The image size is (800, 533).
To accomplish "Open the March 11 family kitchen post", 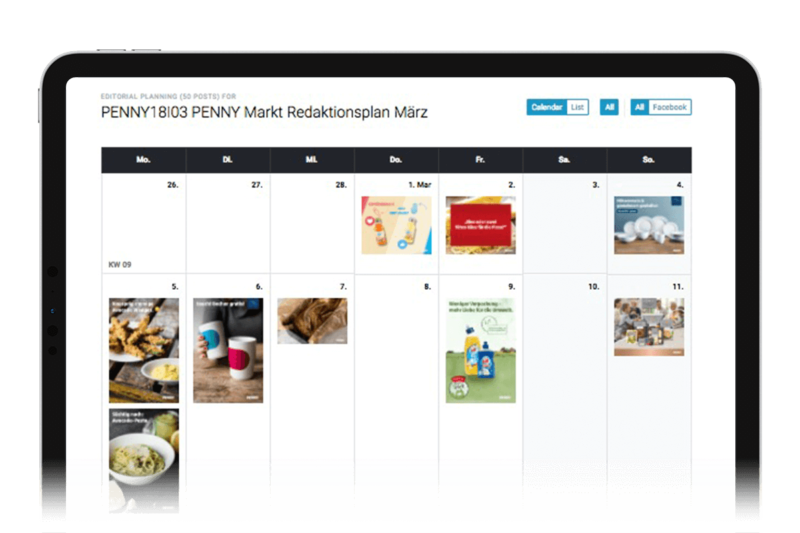I will [x=649, y=327].
